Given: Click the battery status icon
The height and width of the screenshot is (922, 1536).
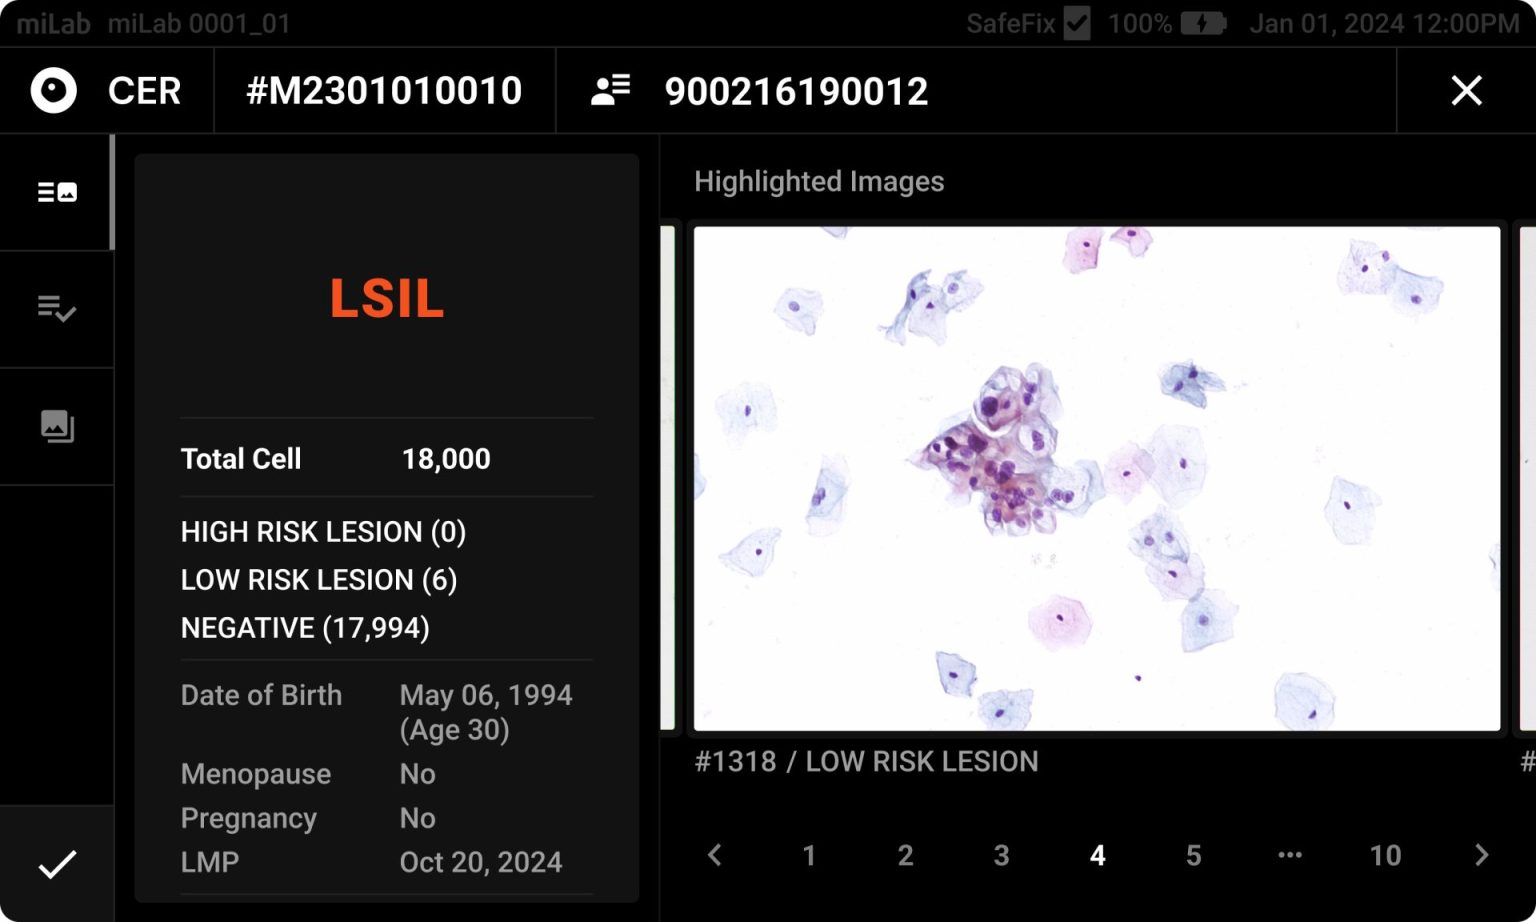Looking at the screenshot, I should [1203, 23].
